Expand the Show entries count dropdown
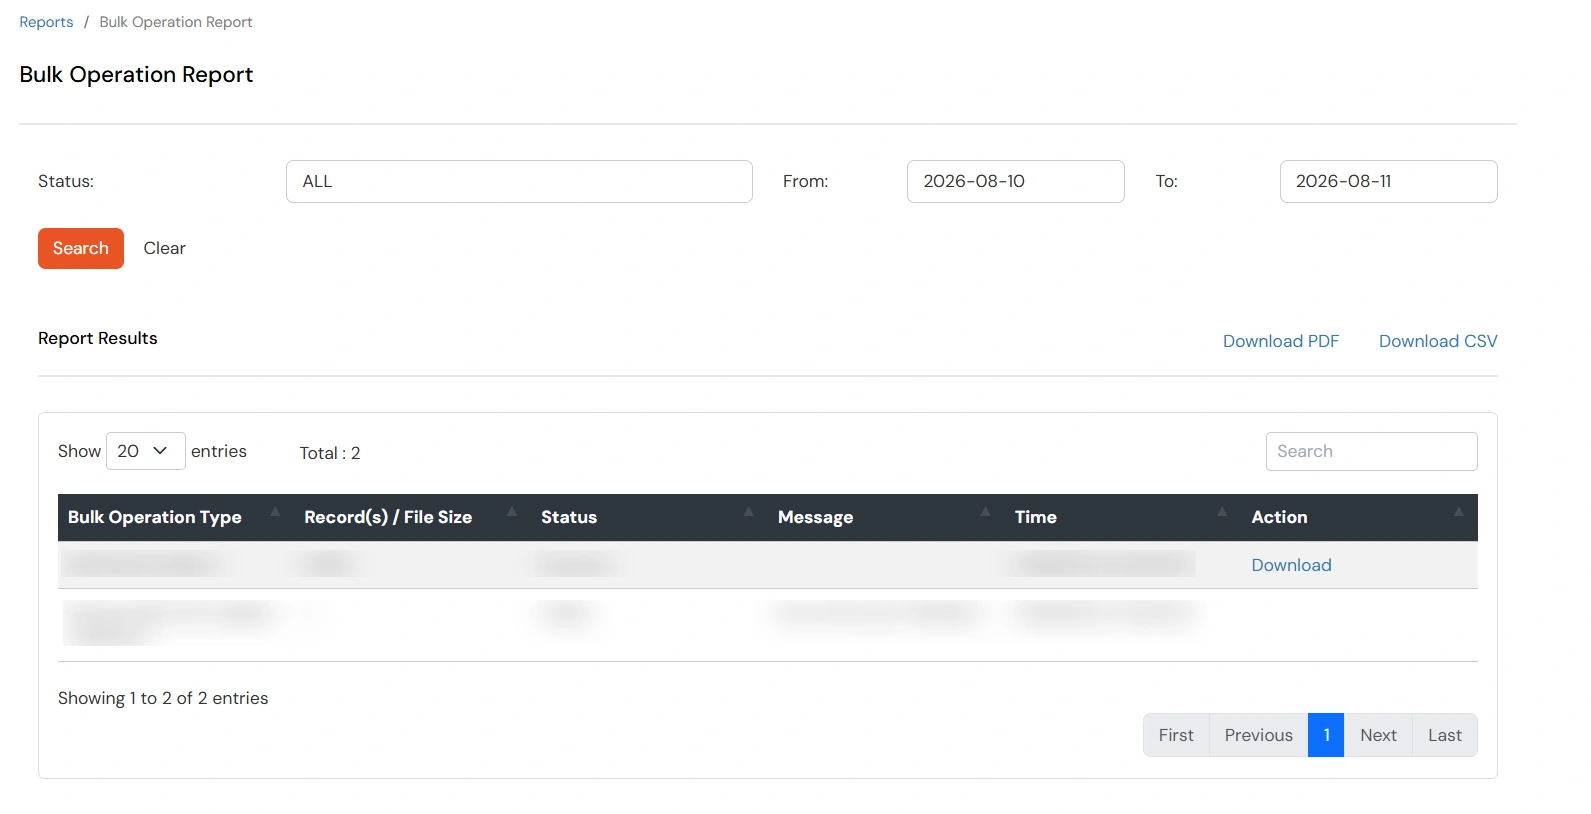This screenshot has height=814, width=1591. tap(146, 451)
